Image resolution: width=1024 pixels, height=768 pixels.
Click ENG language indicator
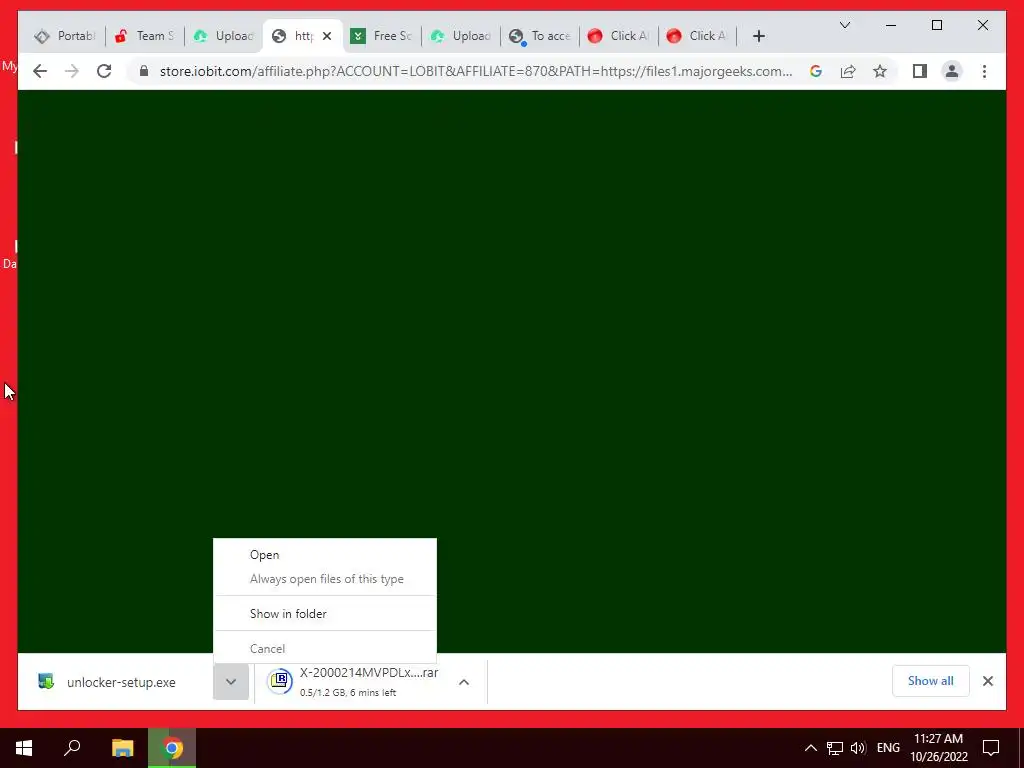coord(888,748)
